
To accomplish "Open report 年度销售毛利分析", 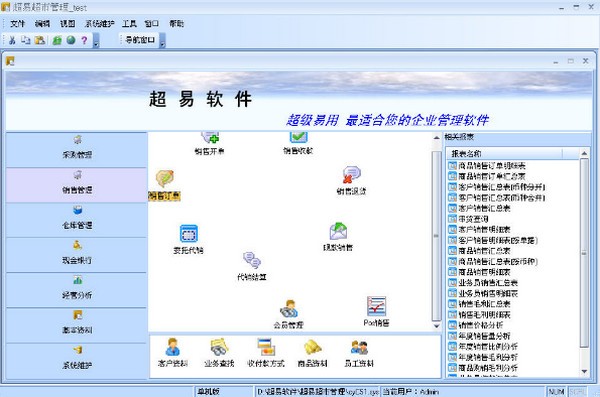I will tap(488, 357).
